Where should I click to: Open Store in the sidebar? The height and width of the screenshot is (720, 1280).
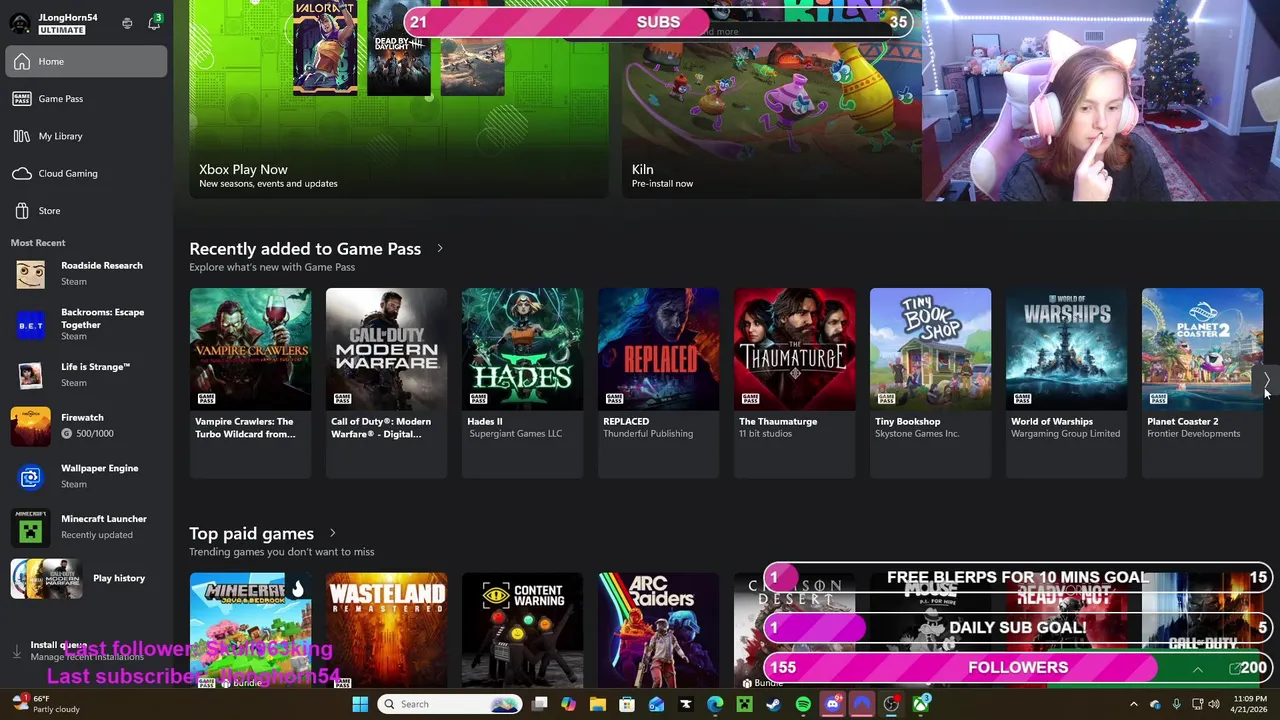(x=86, y=211)
